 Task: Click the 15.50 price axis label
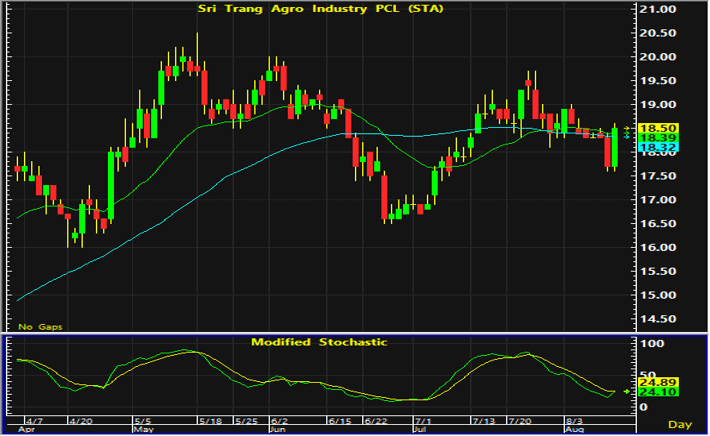pos(657,272)
